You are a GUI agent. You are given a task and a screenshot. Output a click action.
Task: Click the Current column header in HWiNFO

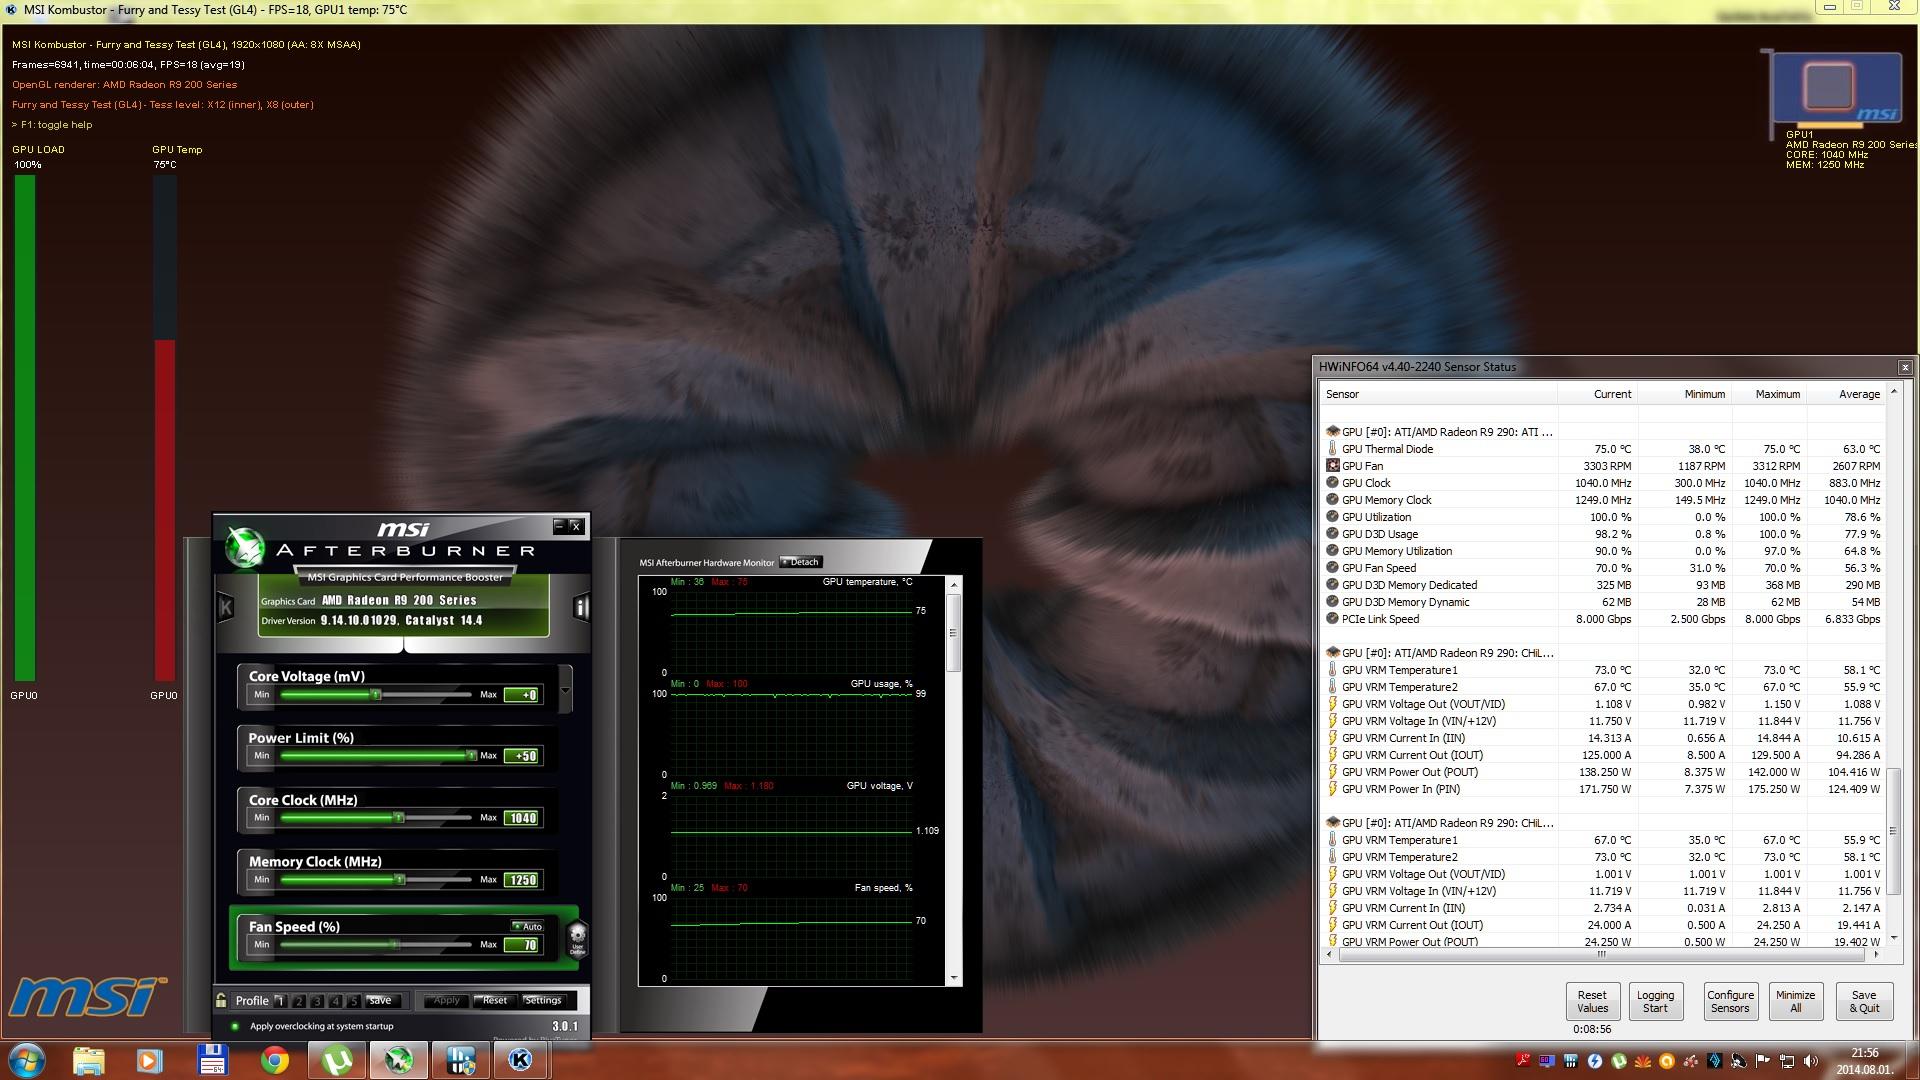(1597, 394)
